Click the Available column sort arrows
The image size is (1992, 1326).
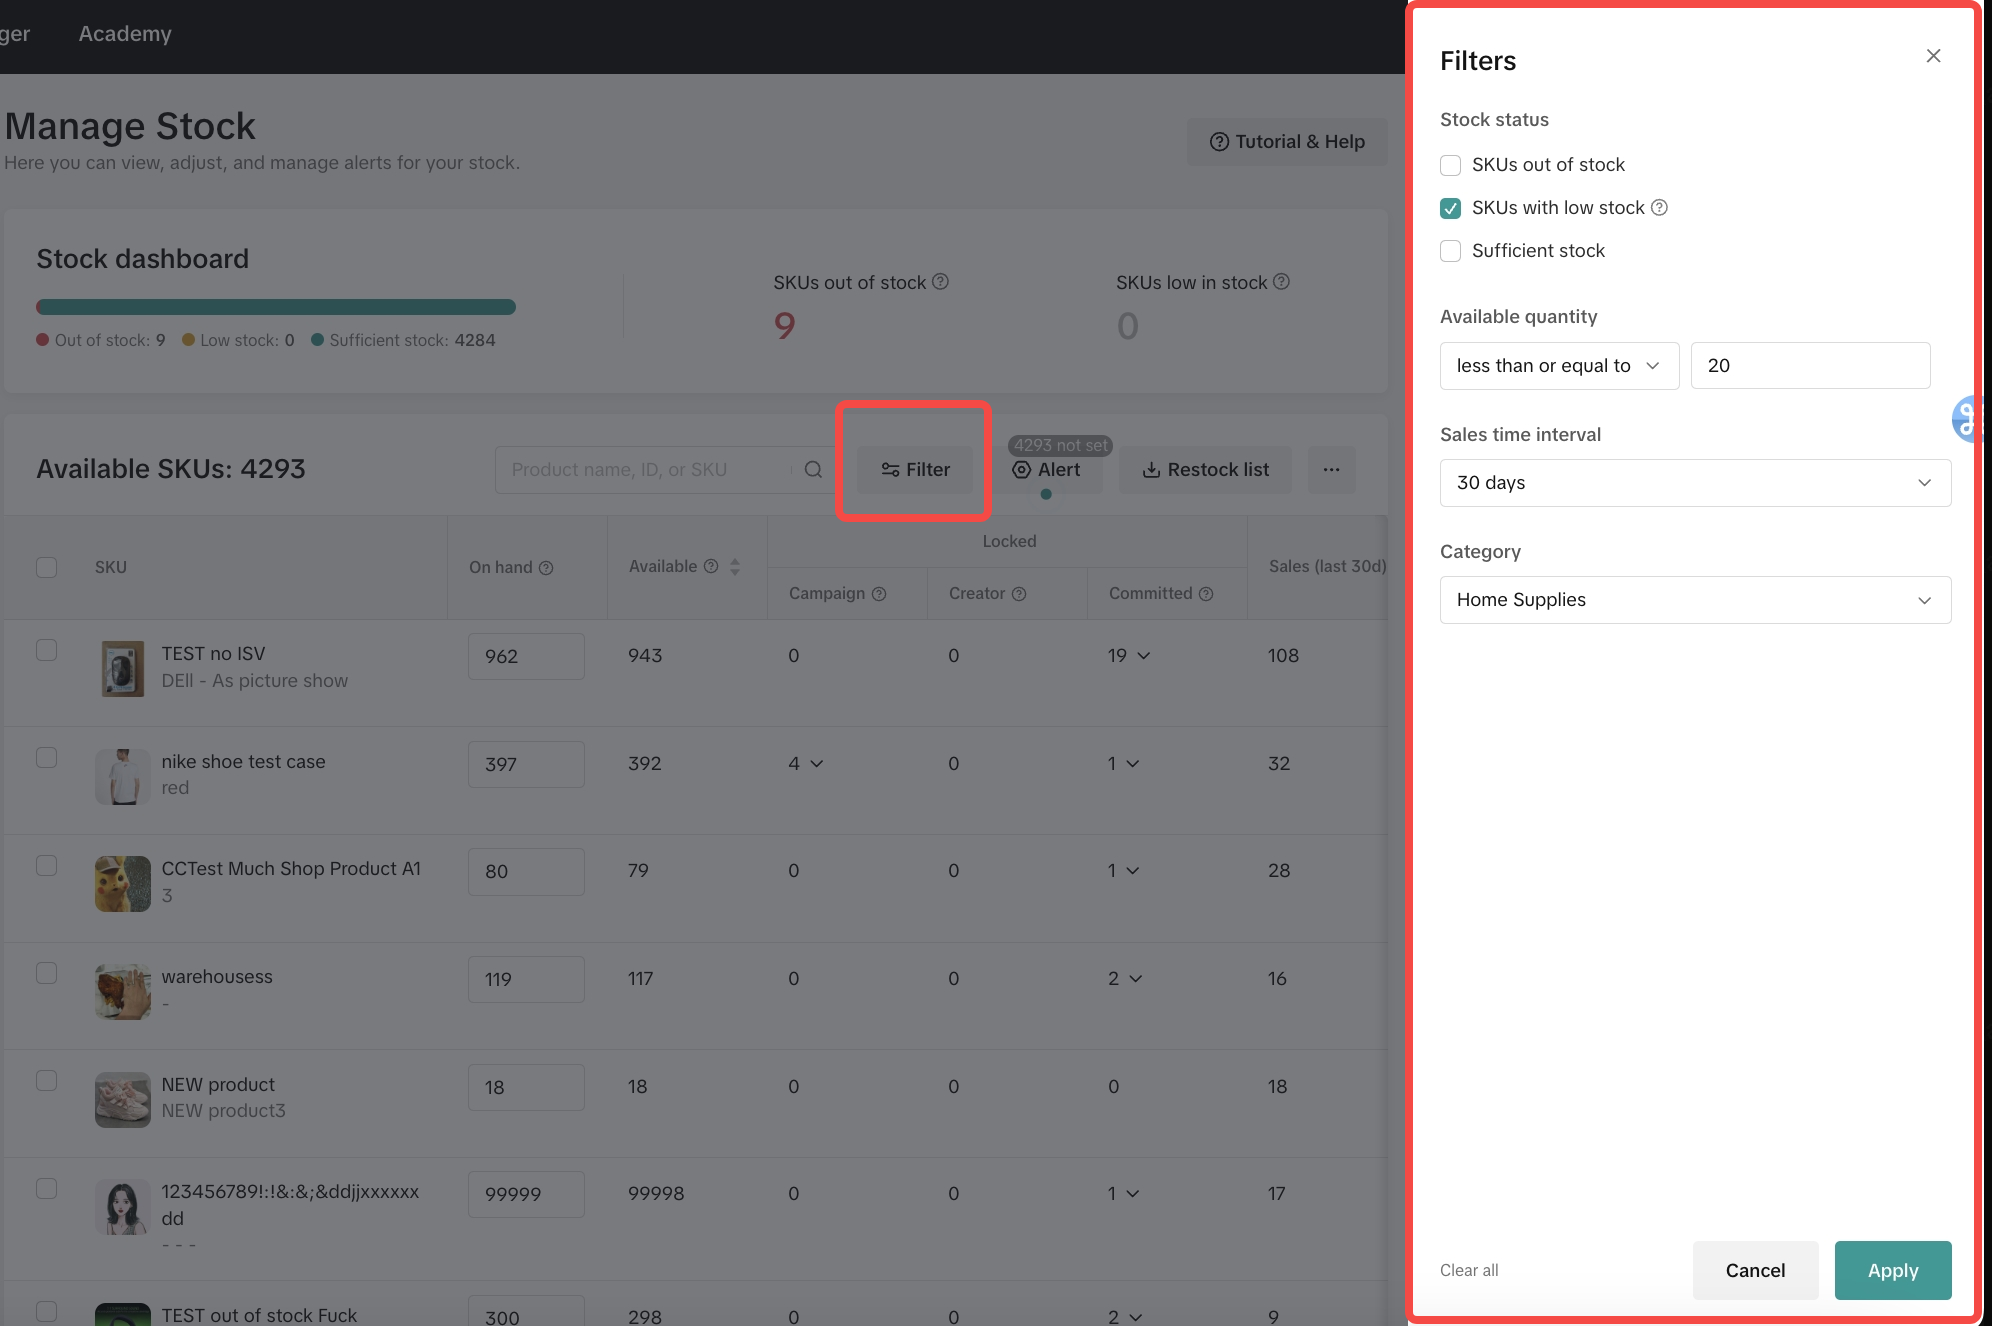(735, 566)
